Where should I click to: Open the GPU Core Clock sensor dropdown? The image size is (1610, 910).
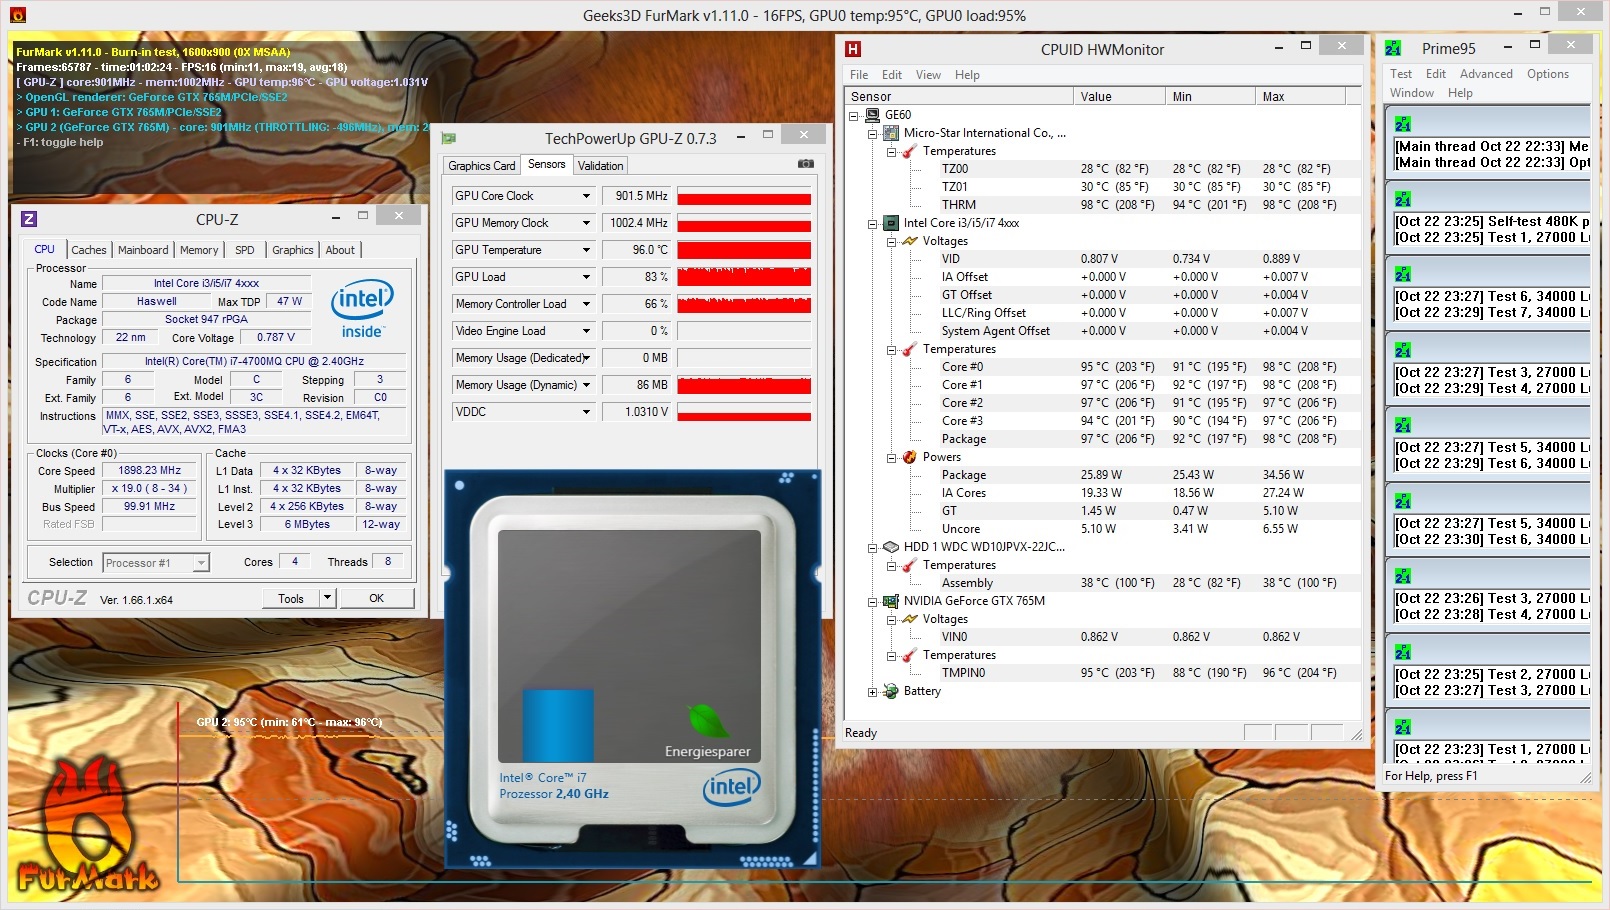coord(587,196)
